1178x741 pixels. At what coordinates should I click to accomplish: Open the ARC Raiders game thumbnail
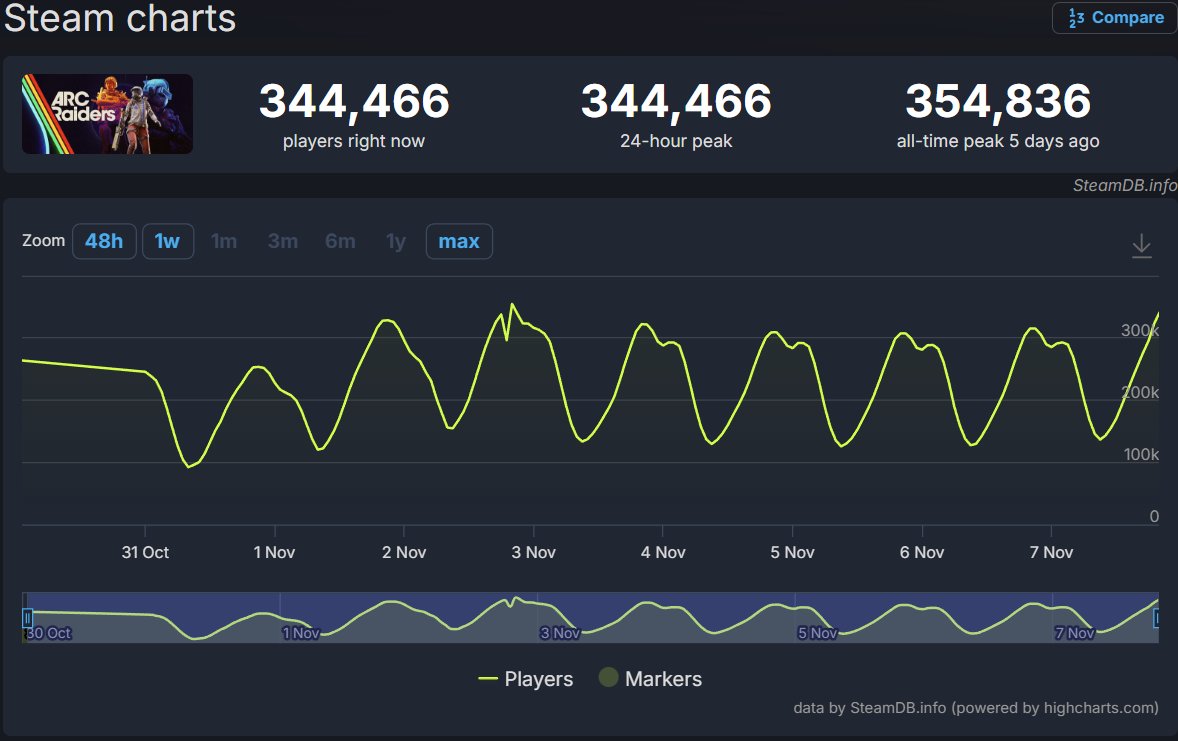[107, 114]
